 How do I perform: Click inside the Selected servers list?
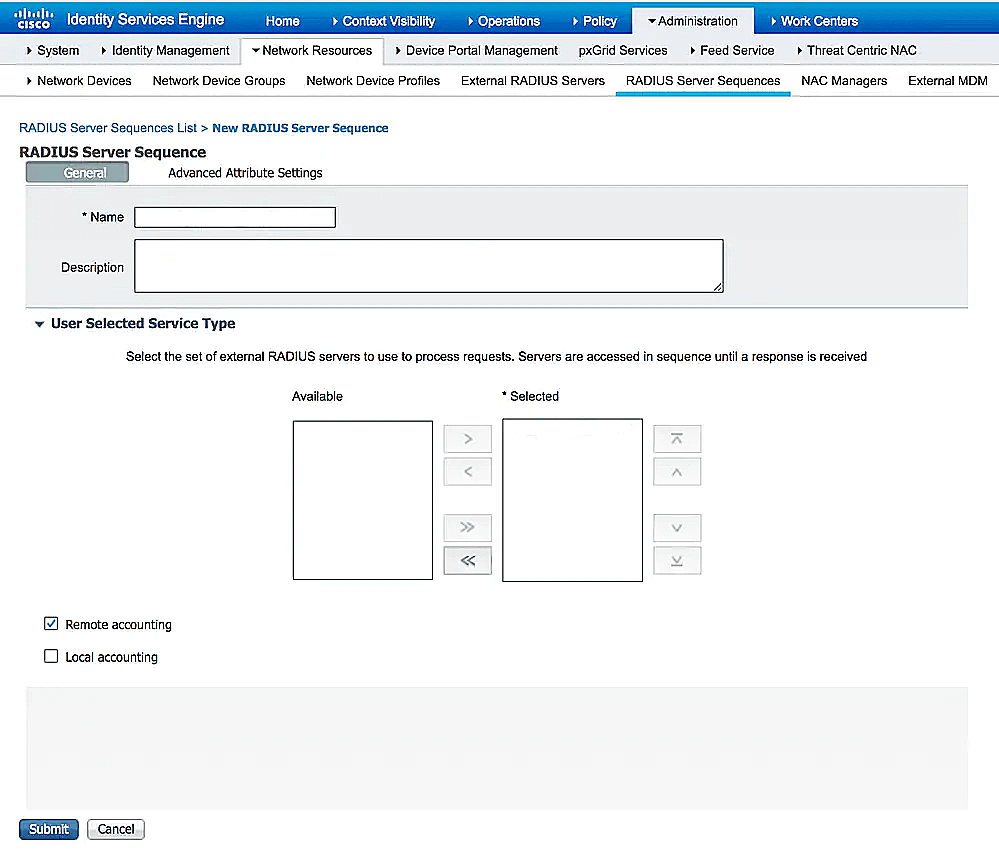[572, 500]
